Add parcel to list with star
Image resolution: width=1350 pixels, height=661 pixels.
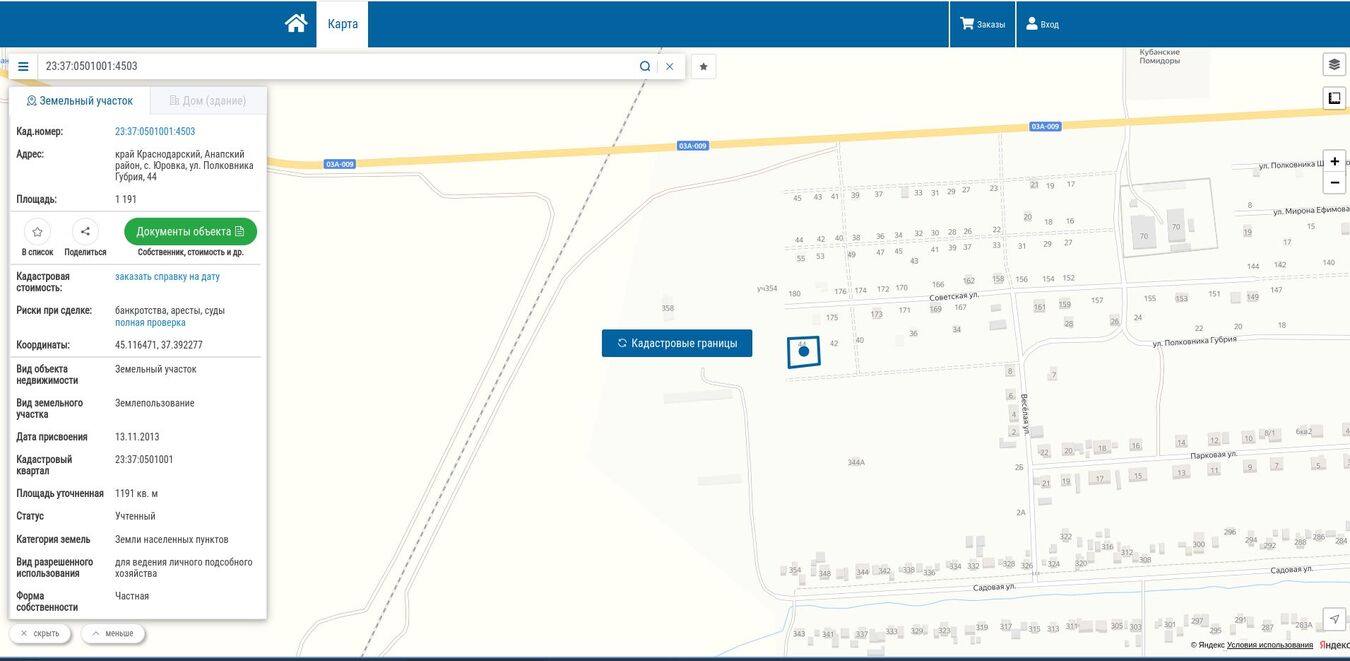[x=37, y=231]
